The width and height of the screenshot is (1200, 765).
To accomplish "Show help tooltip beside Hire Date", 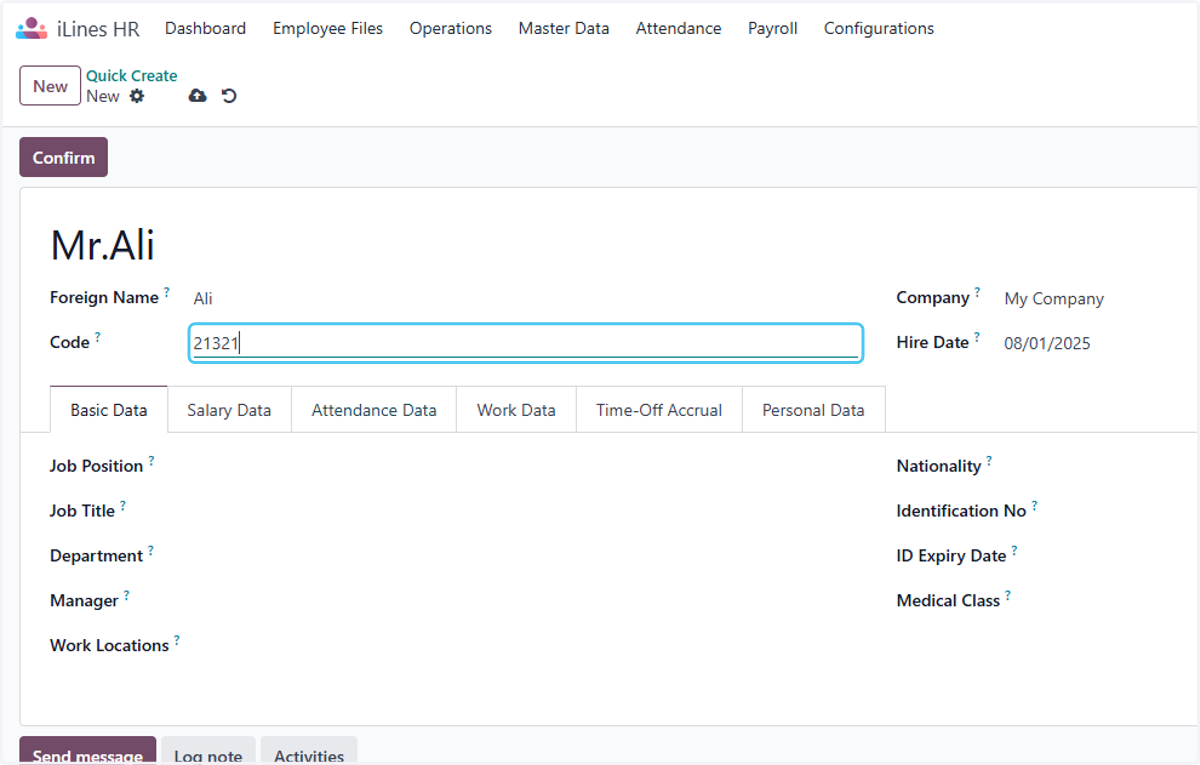I will pos(977,337).
